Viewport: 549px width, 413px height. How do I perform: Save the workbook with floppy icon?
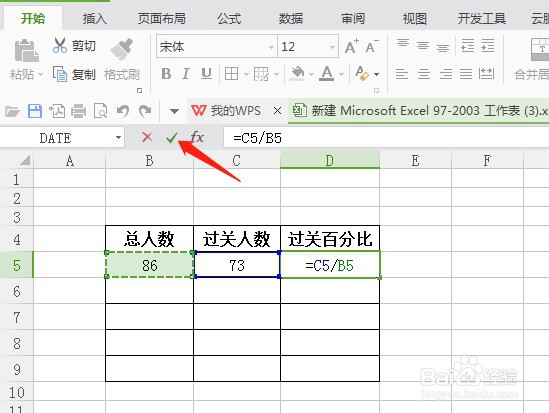click(35, 111)
